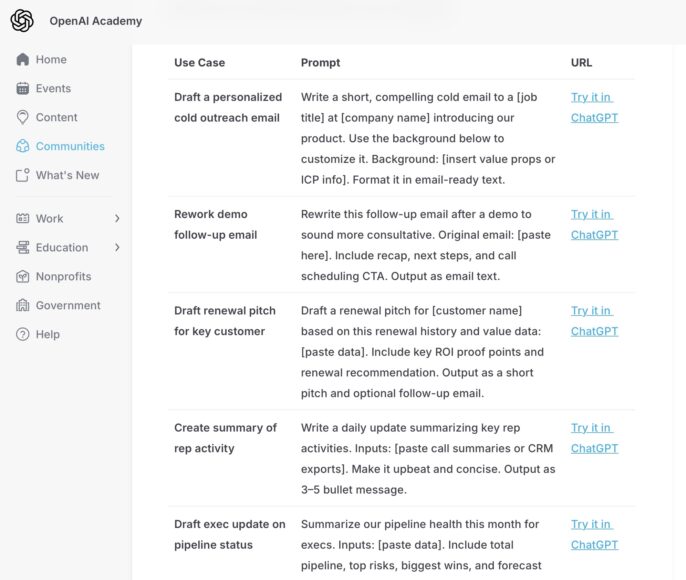This screenshot has width=686, height=580.
Task: Open Help via question mark icon
Action: (23, 335)
